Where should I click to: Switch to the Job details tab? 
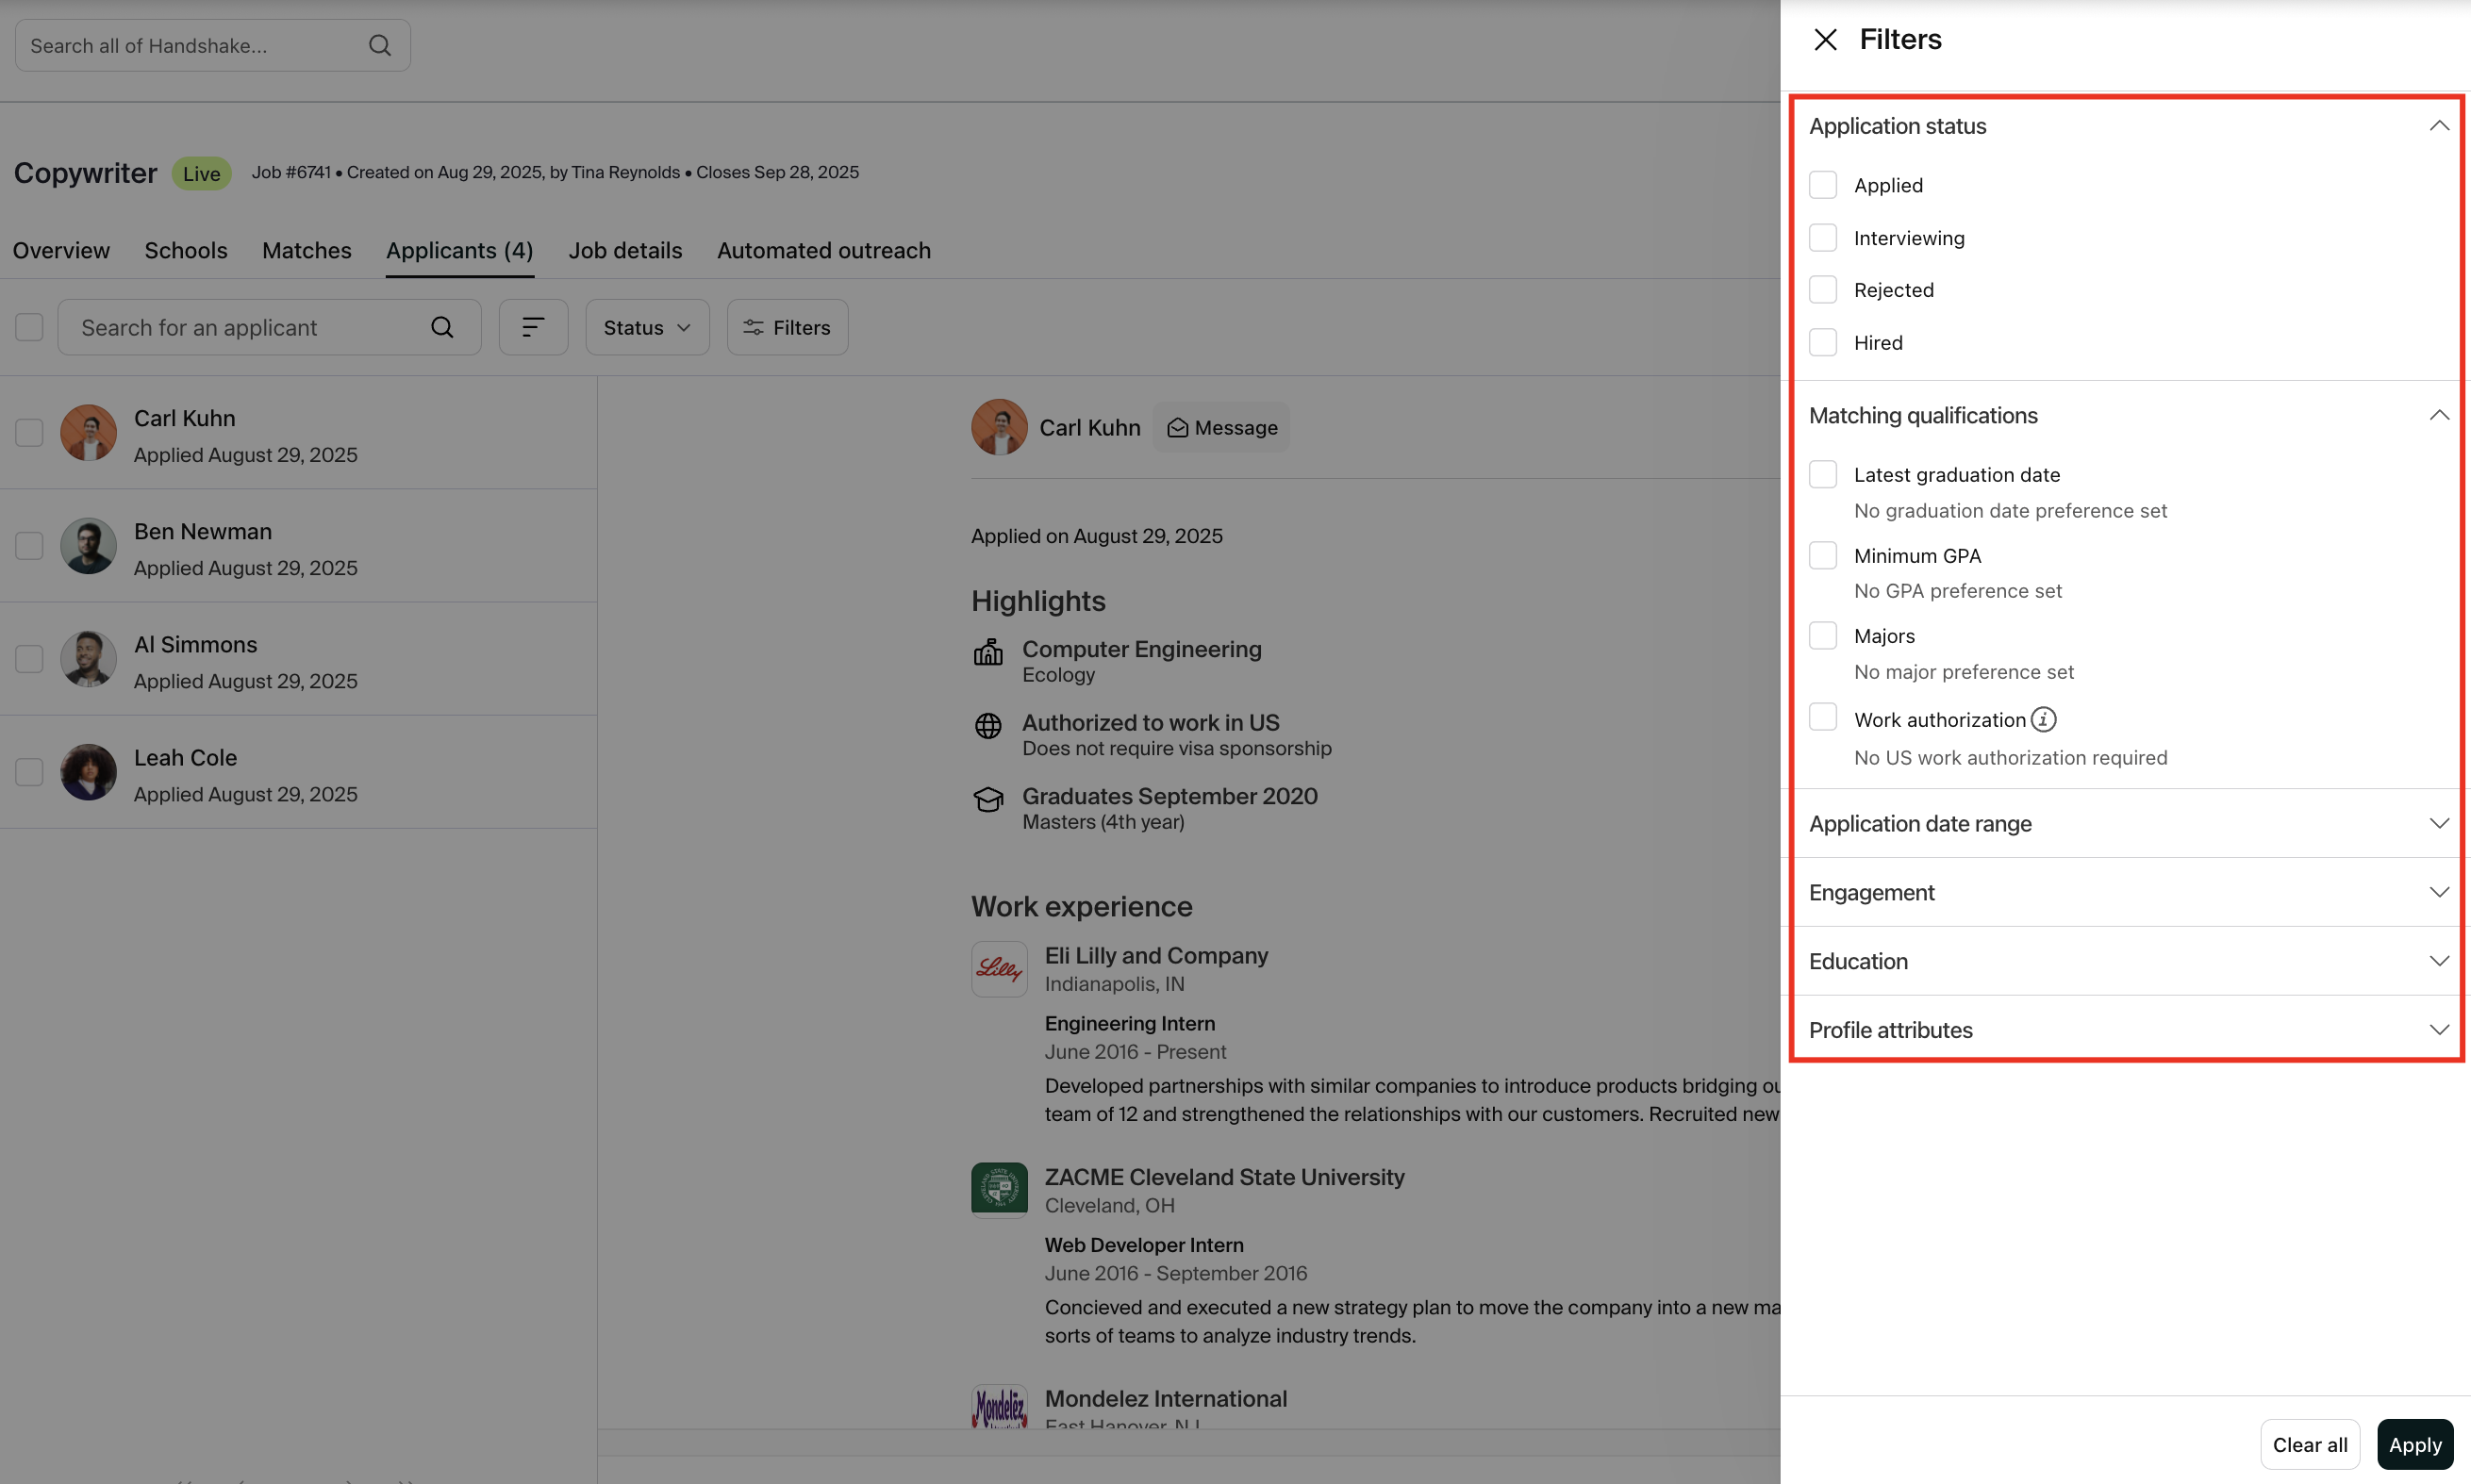tap(625, 251)
